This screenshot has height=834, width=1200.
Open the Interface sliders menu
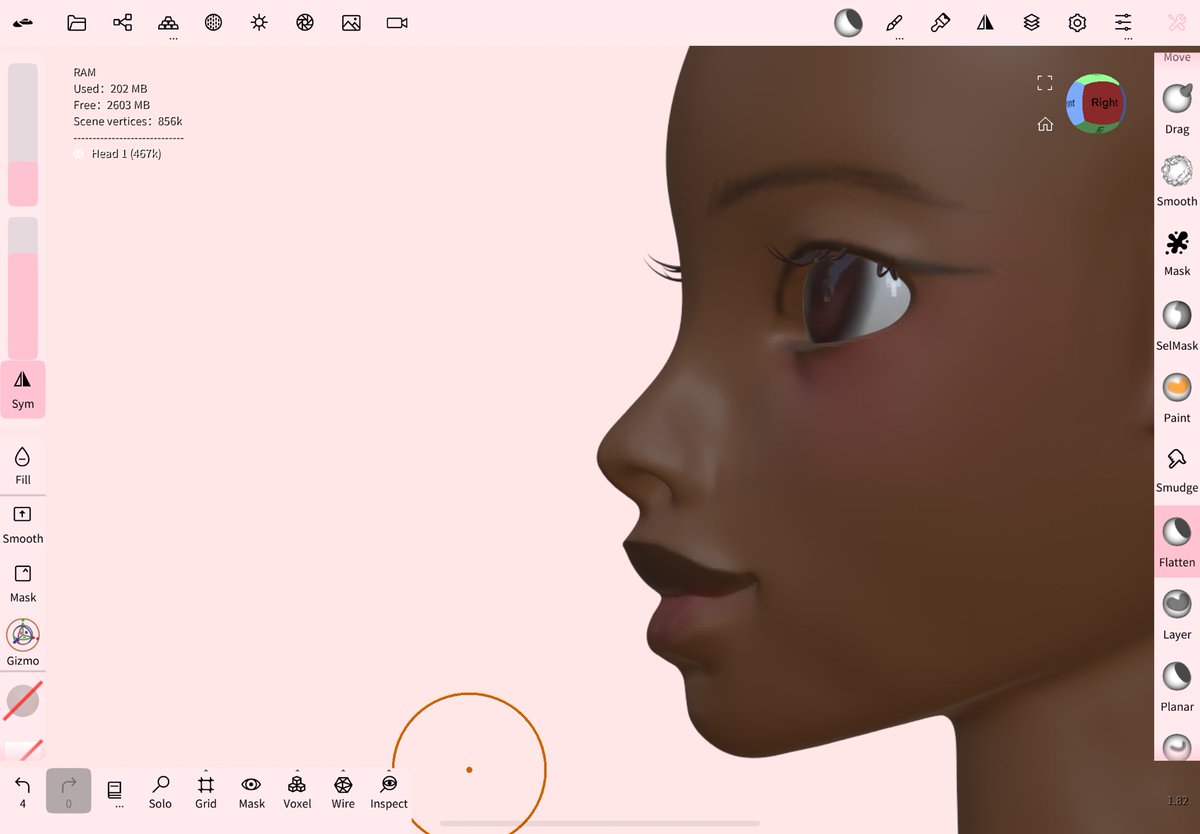[1123, 22]
